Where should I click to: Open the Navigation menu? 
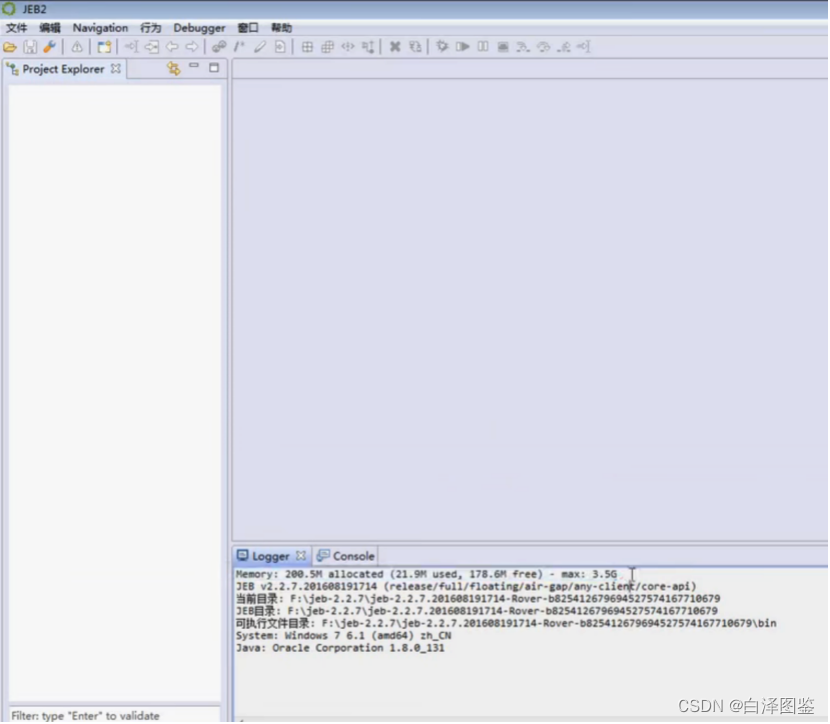tap(100, 28)
